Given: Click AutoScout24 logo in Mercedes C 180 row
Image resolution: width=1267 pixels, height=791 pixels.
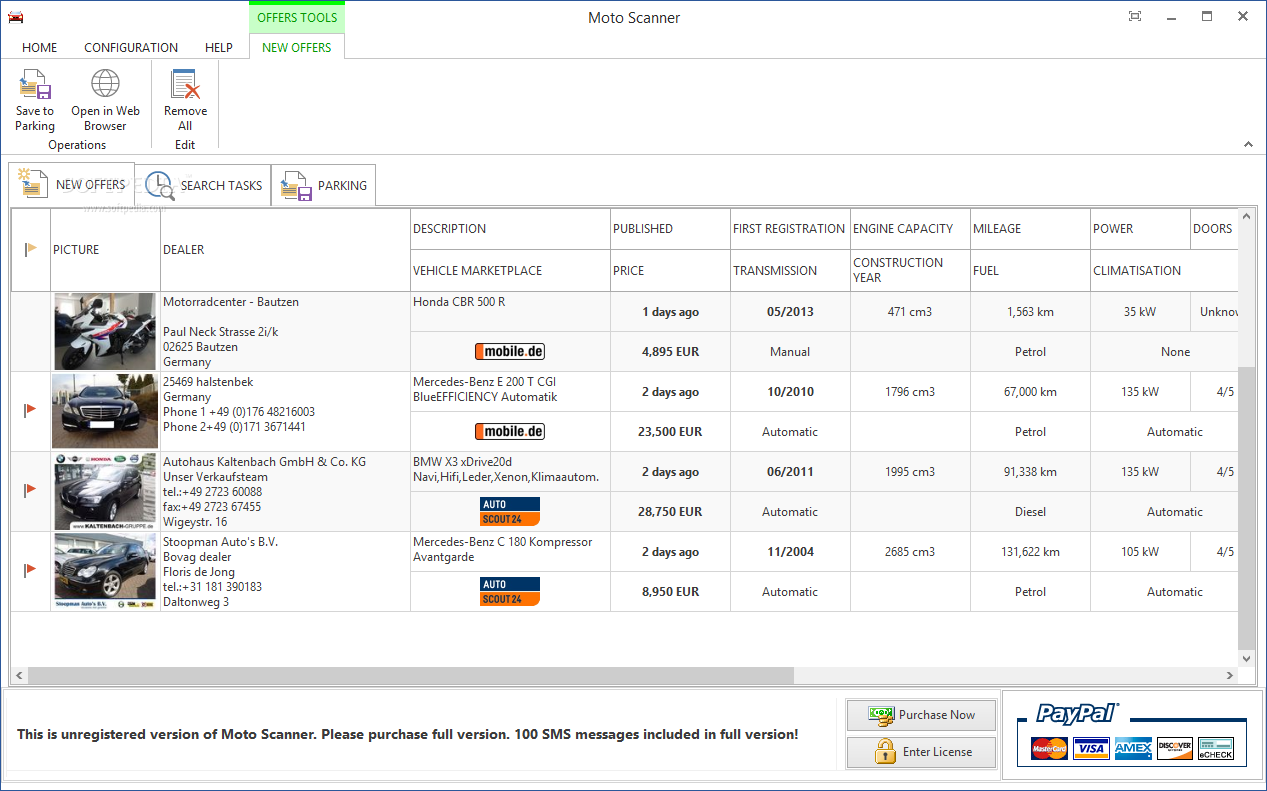Looking at the screenshot, I should coord(510,592).
